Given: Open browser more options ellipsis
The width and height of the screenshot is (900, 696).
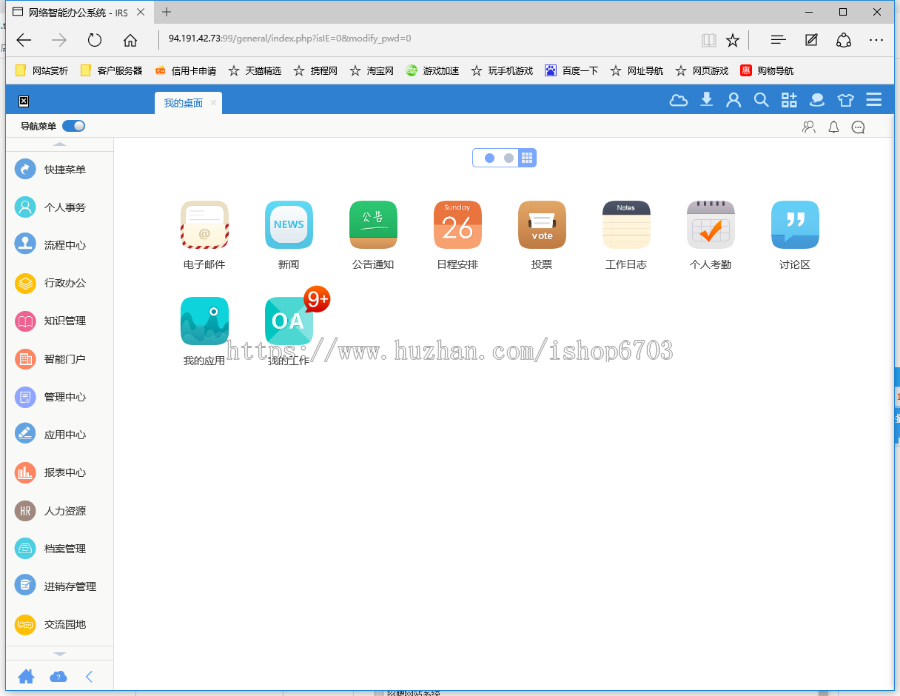Looking at the screenshot, I should 876,40.
